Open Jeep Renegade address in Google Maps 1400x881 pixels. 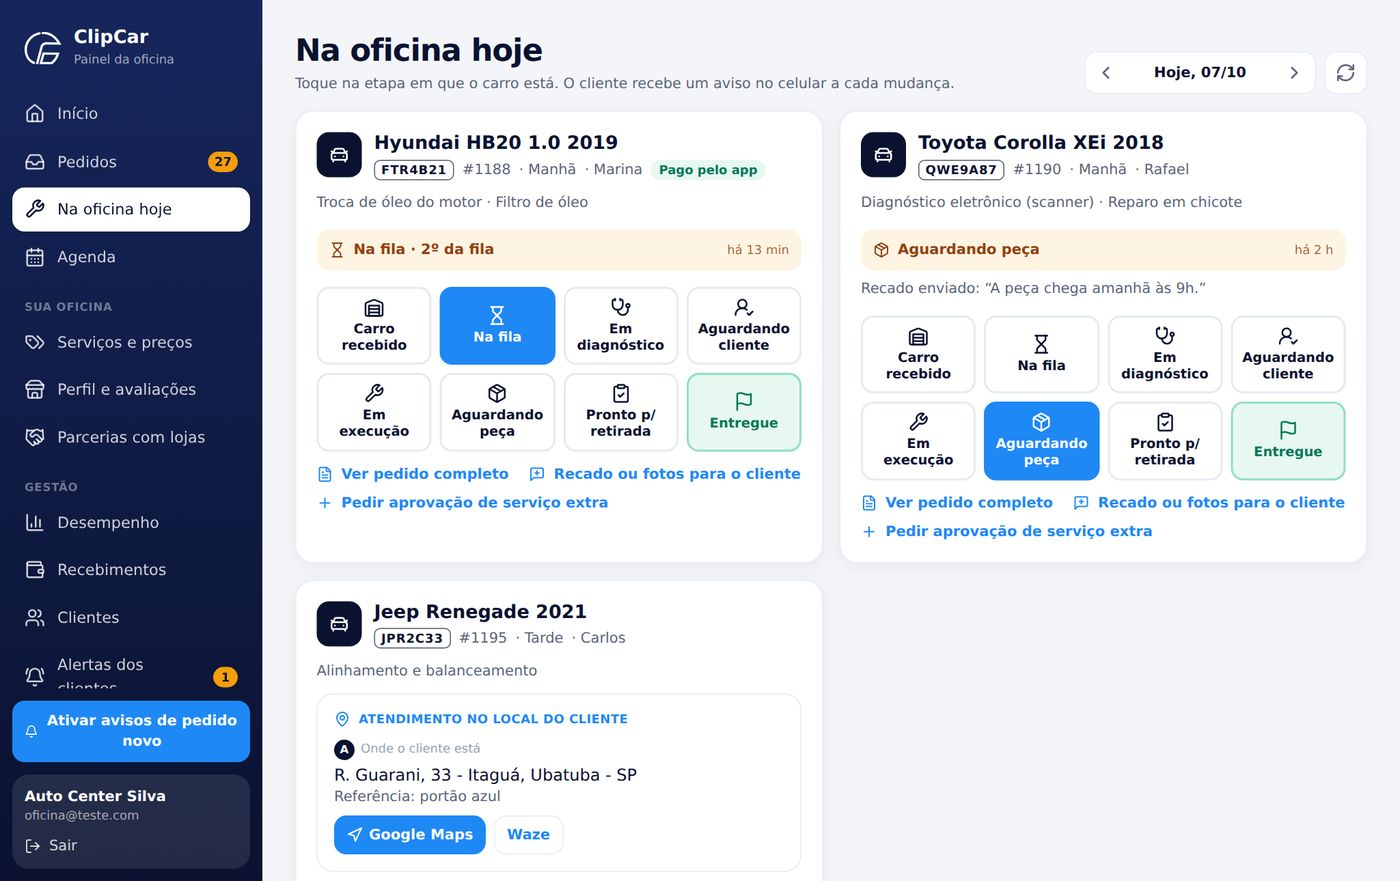[x=410, y=835]
